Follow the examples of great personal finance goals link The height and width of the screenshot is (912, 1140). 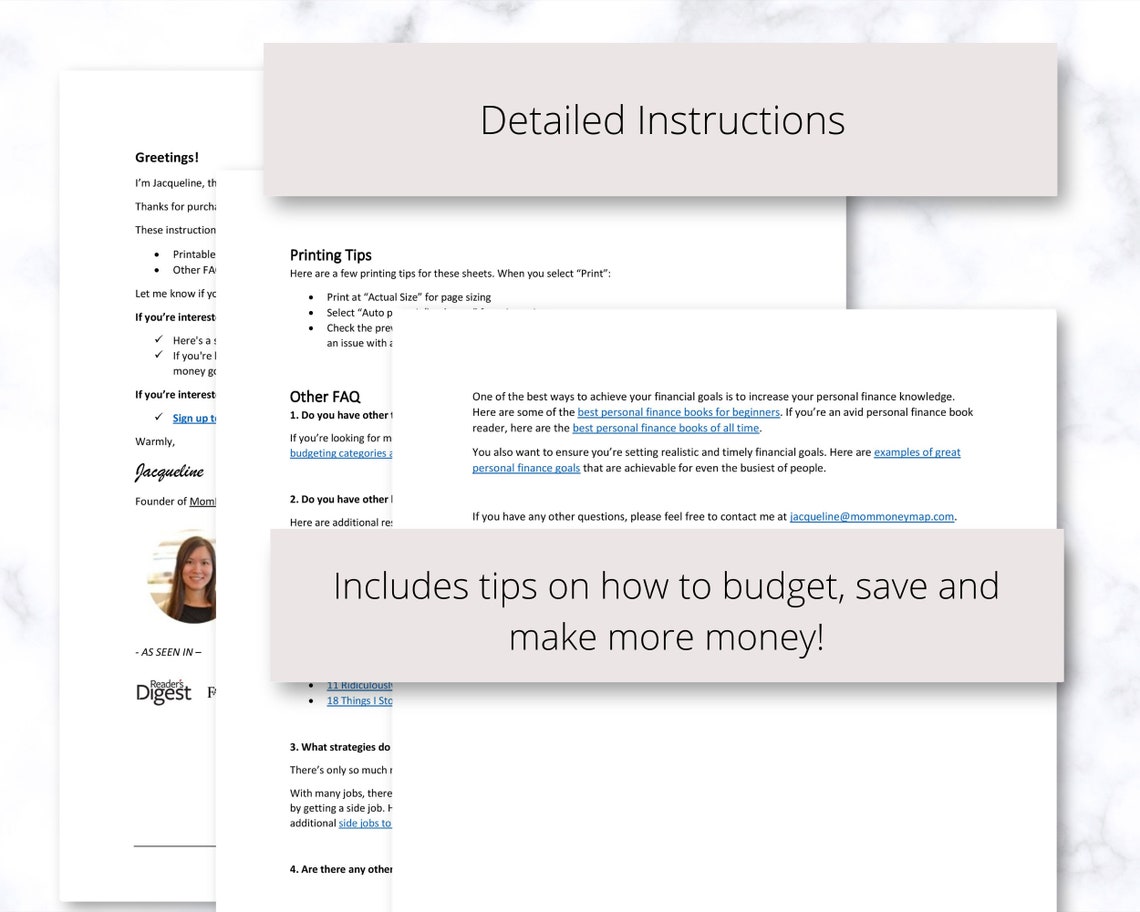pos(716,460)
